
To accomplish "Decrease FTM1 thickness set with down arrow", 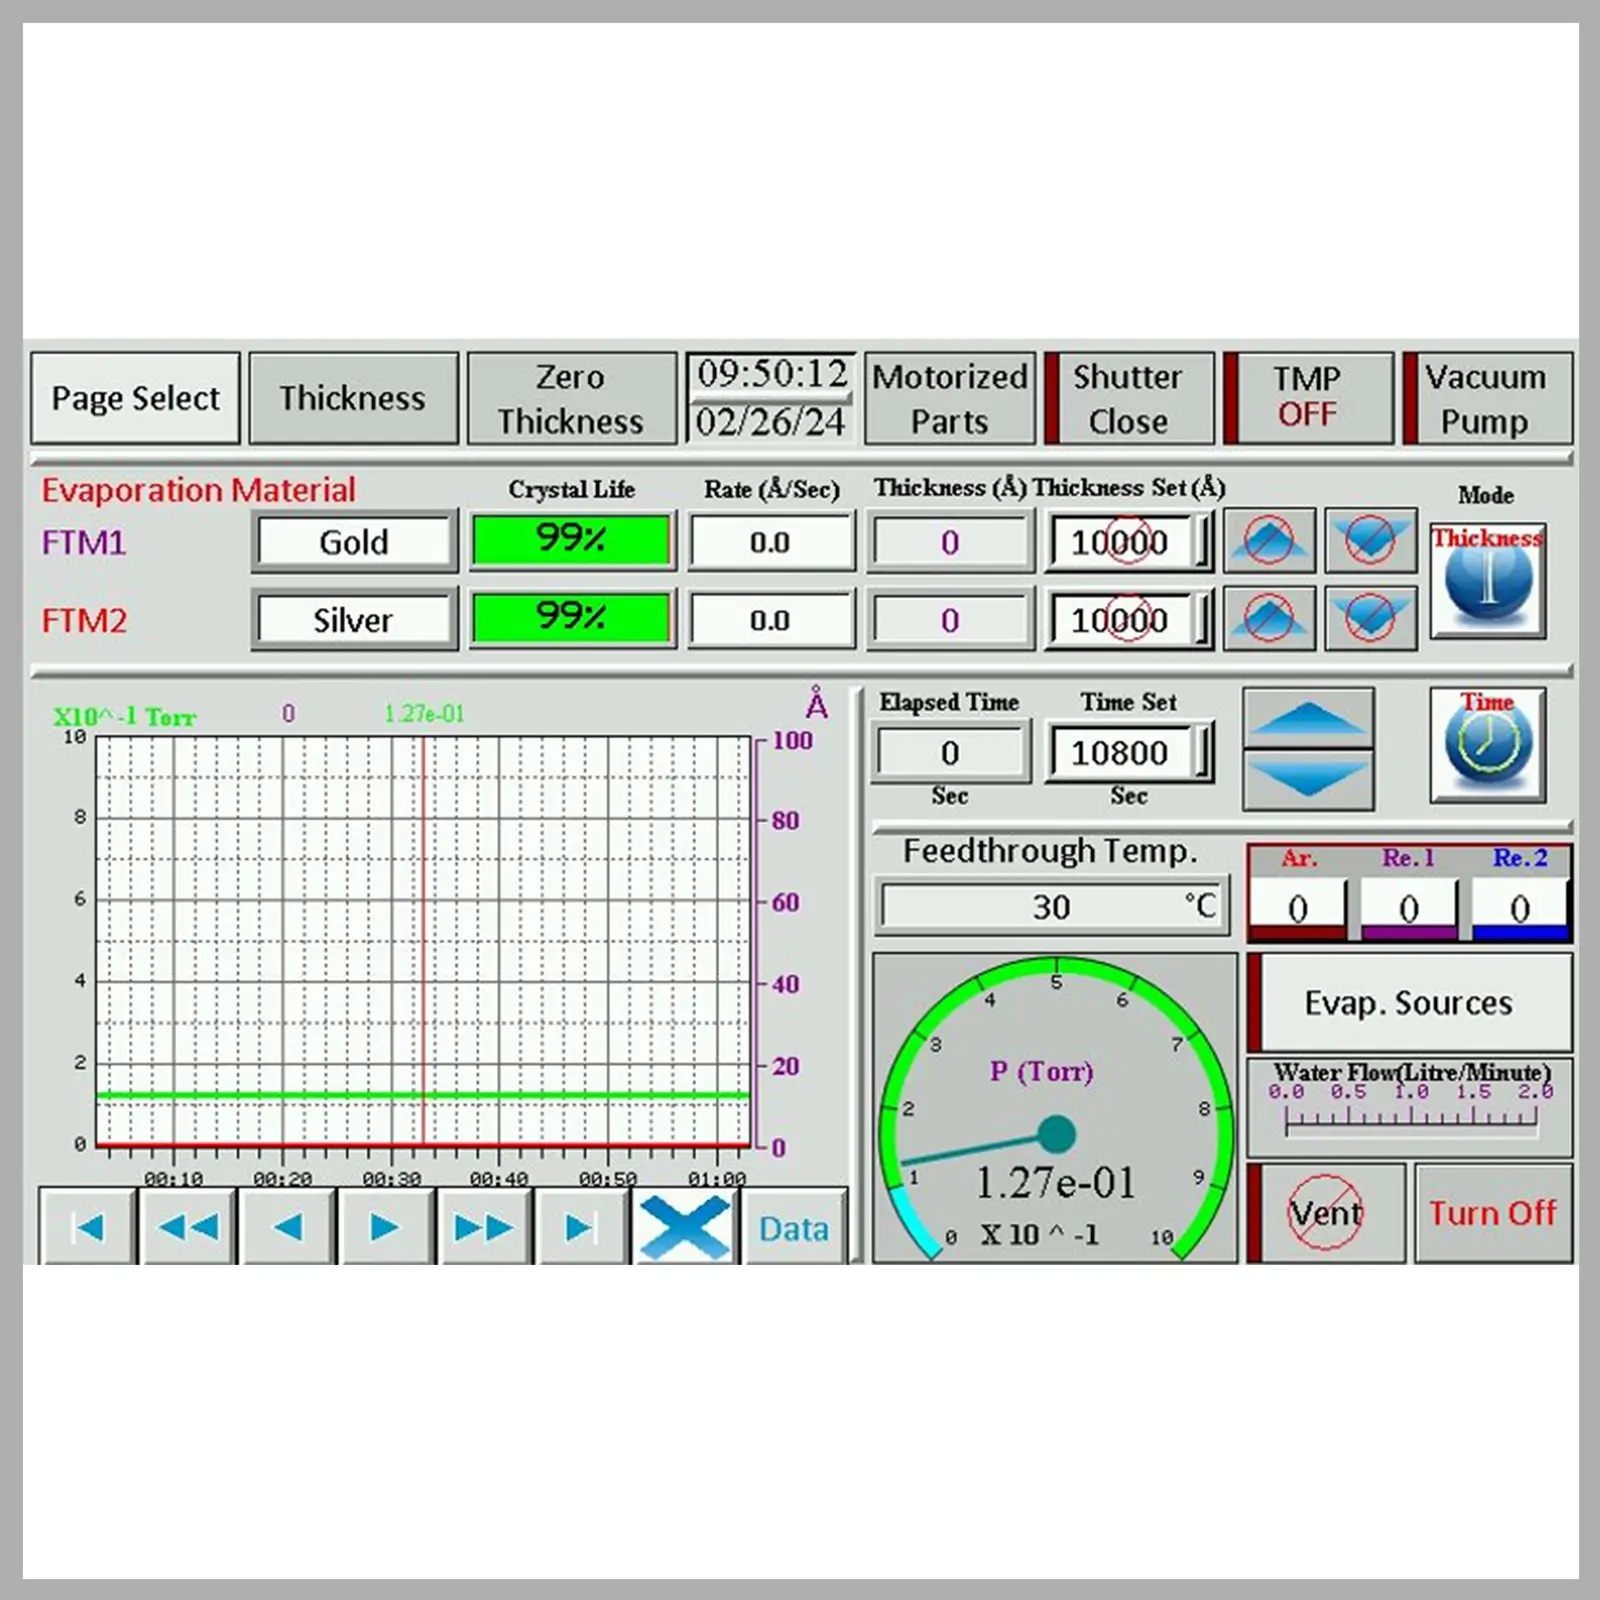I will (x=1370, y=540).
